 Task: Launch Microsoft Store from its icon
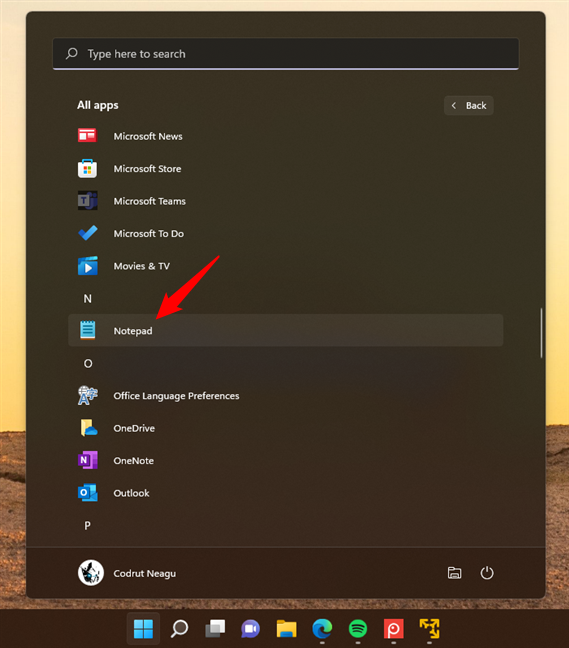(87, 168)
